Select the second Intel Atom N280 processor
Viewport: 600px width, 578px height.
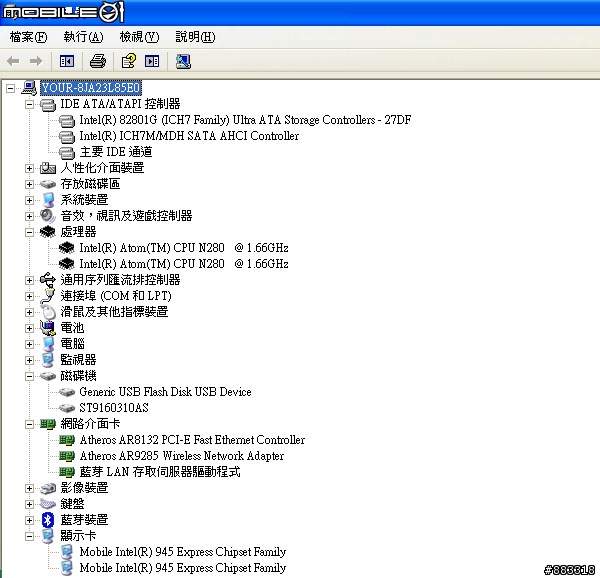184,264
